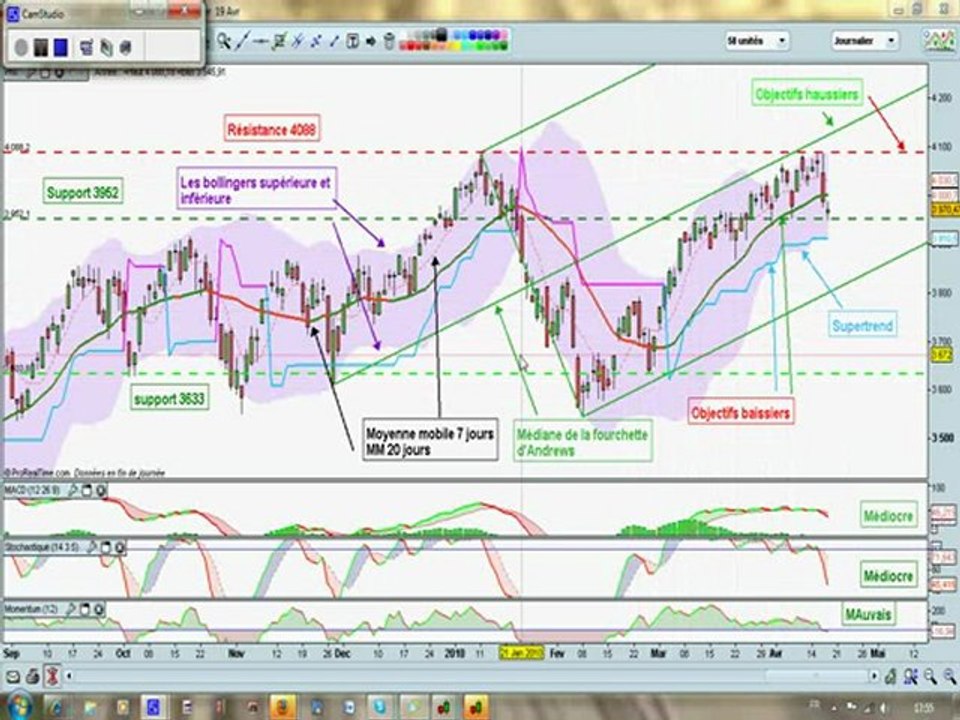This screenshot has width=960, height=720.
Task: Click the 'Objectifs baissiers' label
Action: [741, 413]
